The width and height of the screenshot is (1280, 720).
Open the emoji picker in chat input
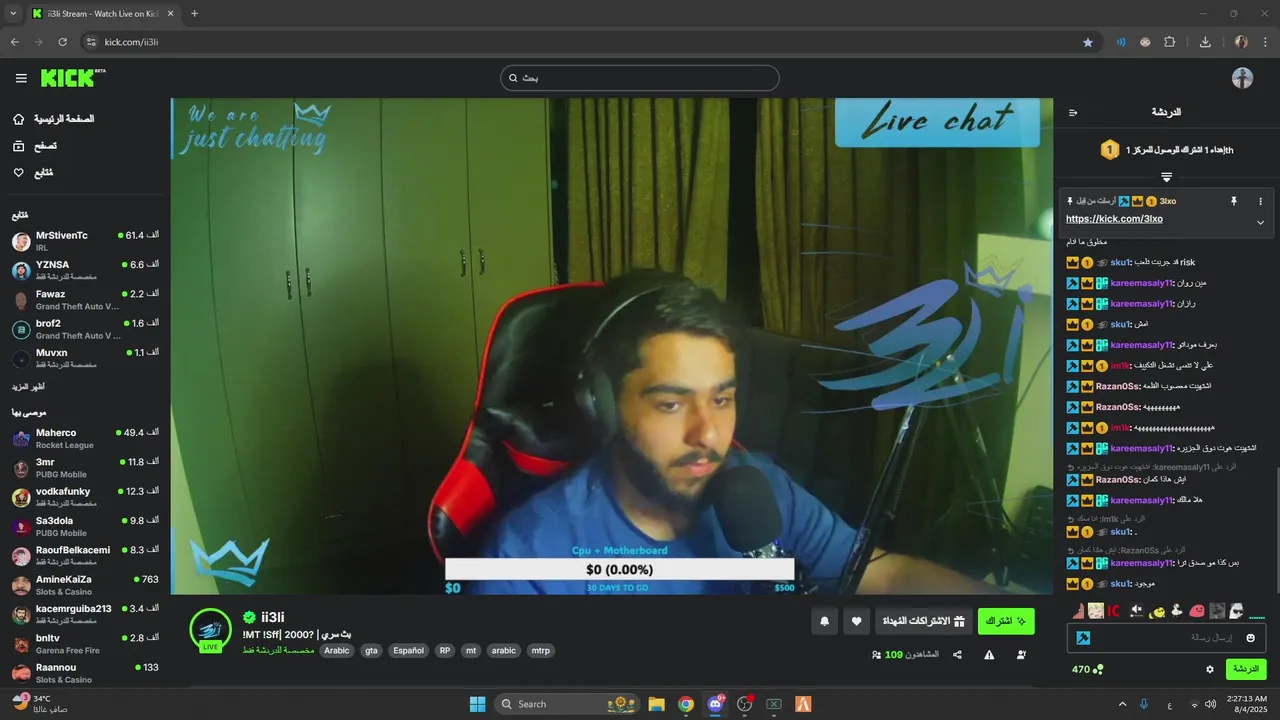1250,638
